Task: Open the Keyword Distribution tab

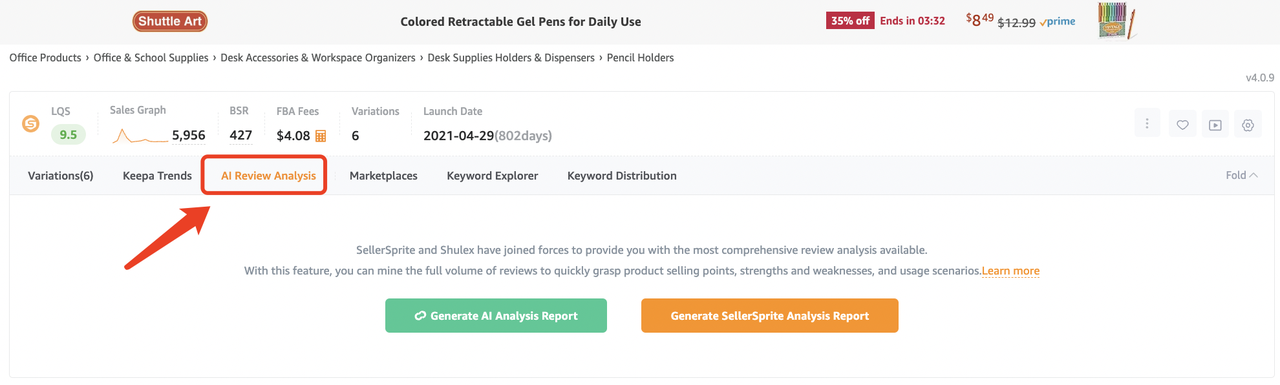Action: [622, 175]
